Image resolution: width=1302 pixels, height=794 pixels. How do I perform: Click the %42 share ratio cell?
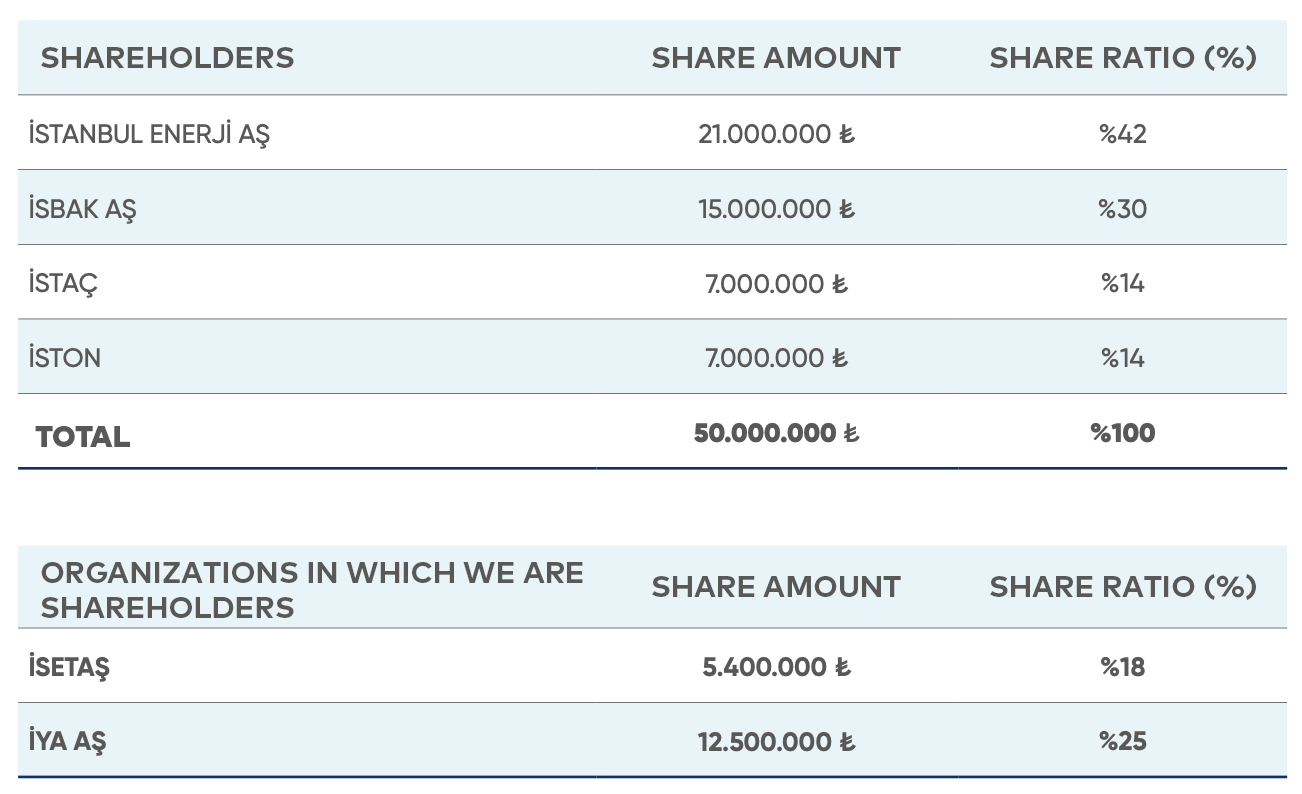click(1122, 134)
